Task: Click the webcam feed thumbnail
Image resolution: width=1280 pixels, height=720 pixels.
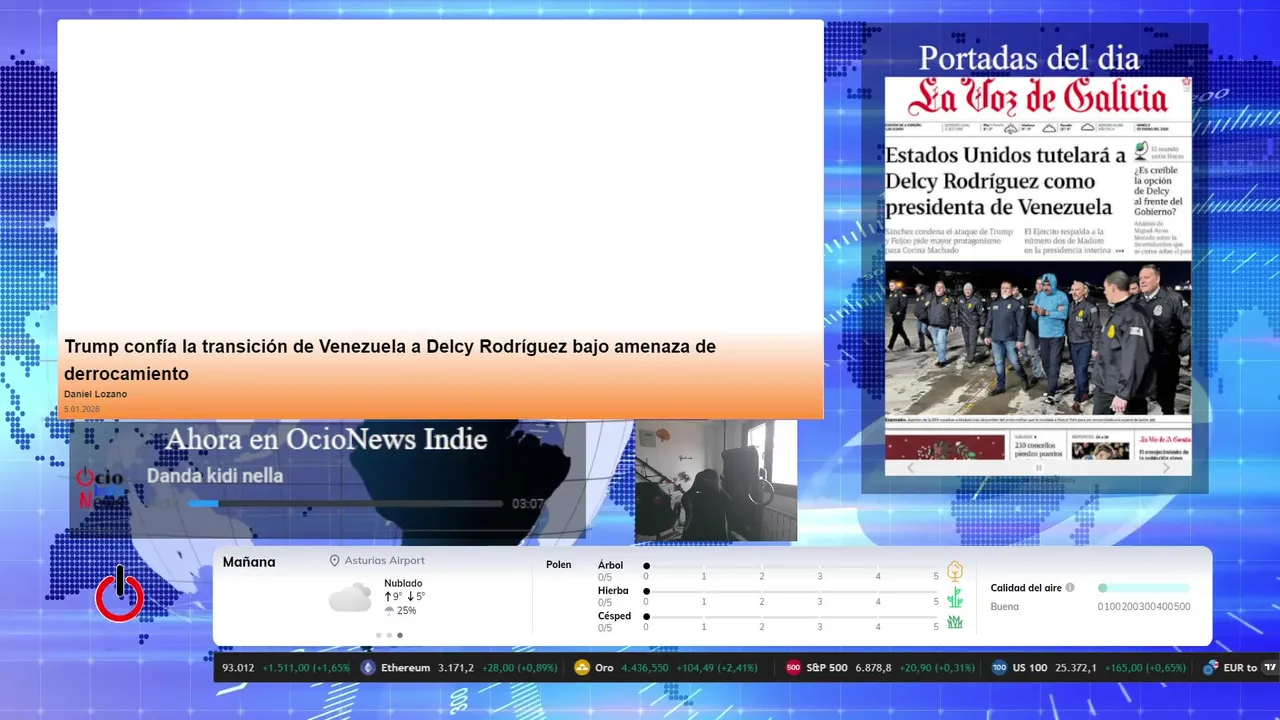Action: click(716, 481)
